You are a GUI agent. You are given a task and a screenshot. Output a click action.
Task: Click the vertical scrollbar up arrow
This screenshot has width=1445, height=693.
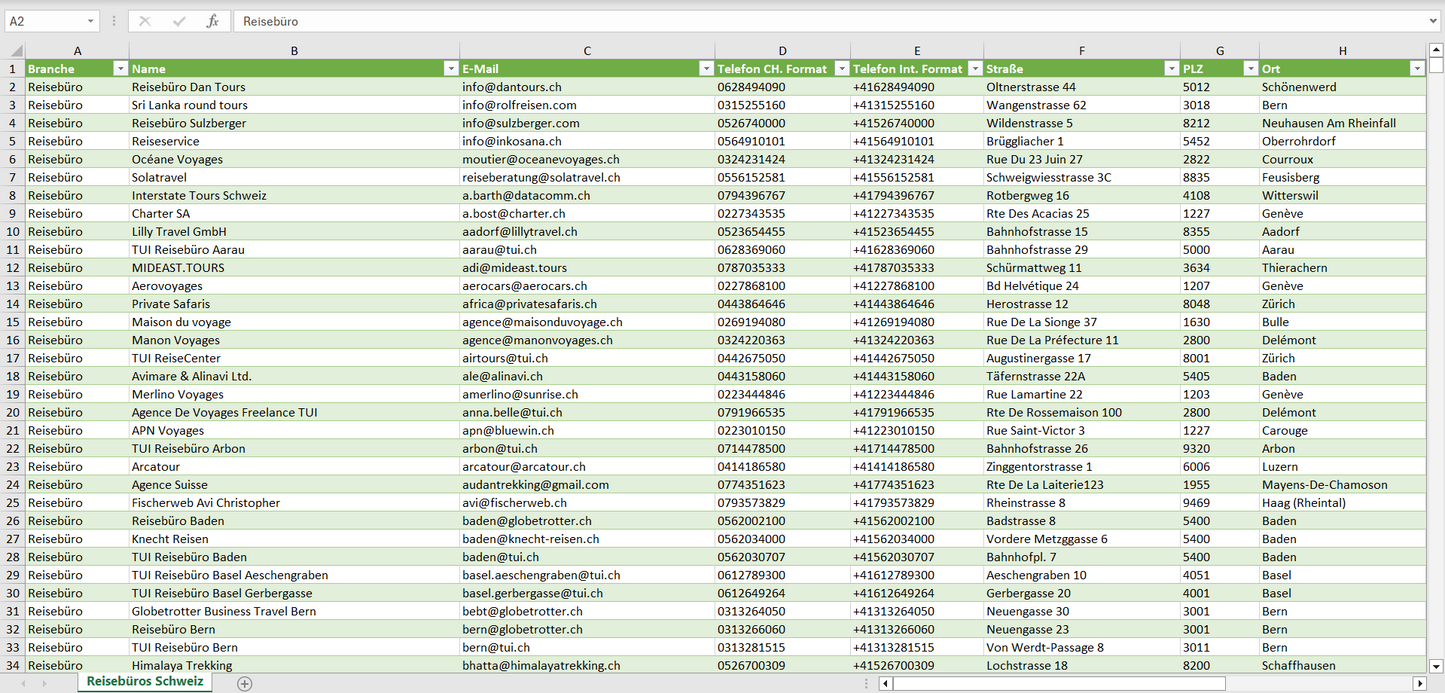pyautogui.click(x=1436, y=51)
